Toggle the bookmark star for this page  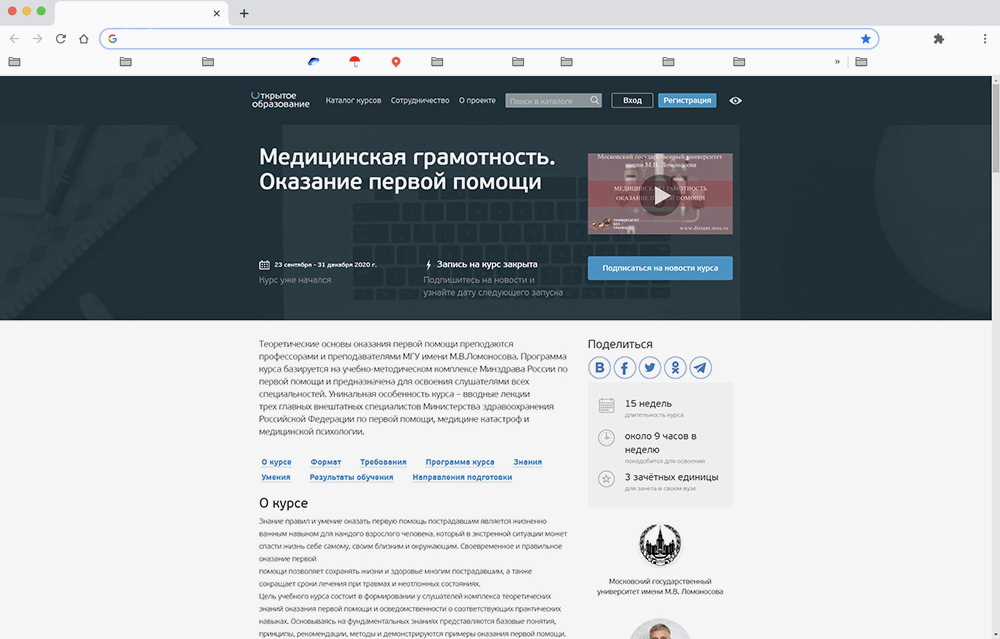coord(865,39)
